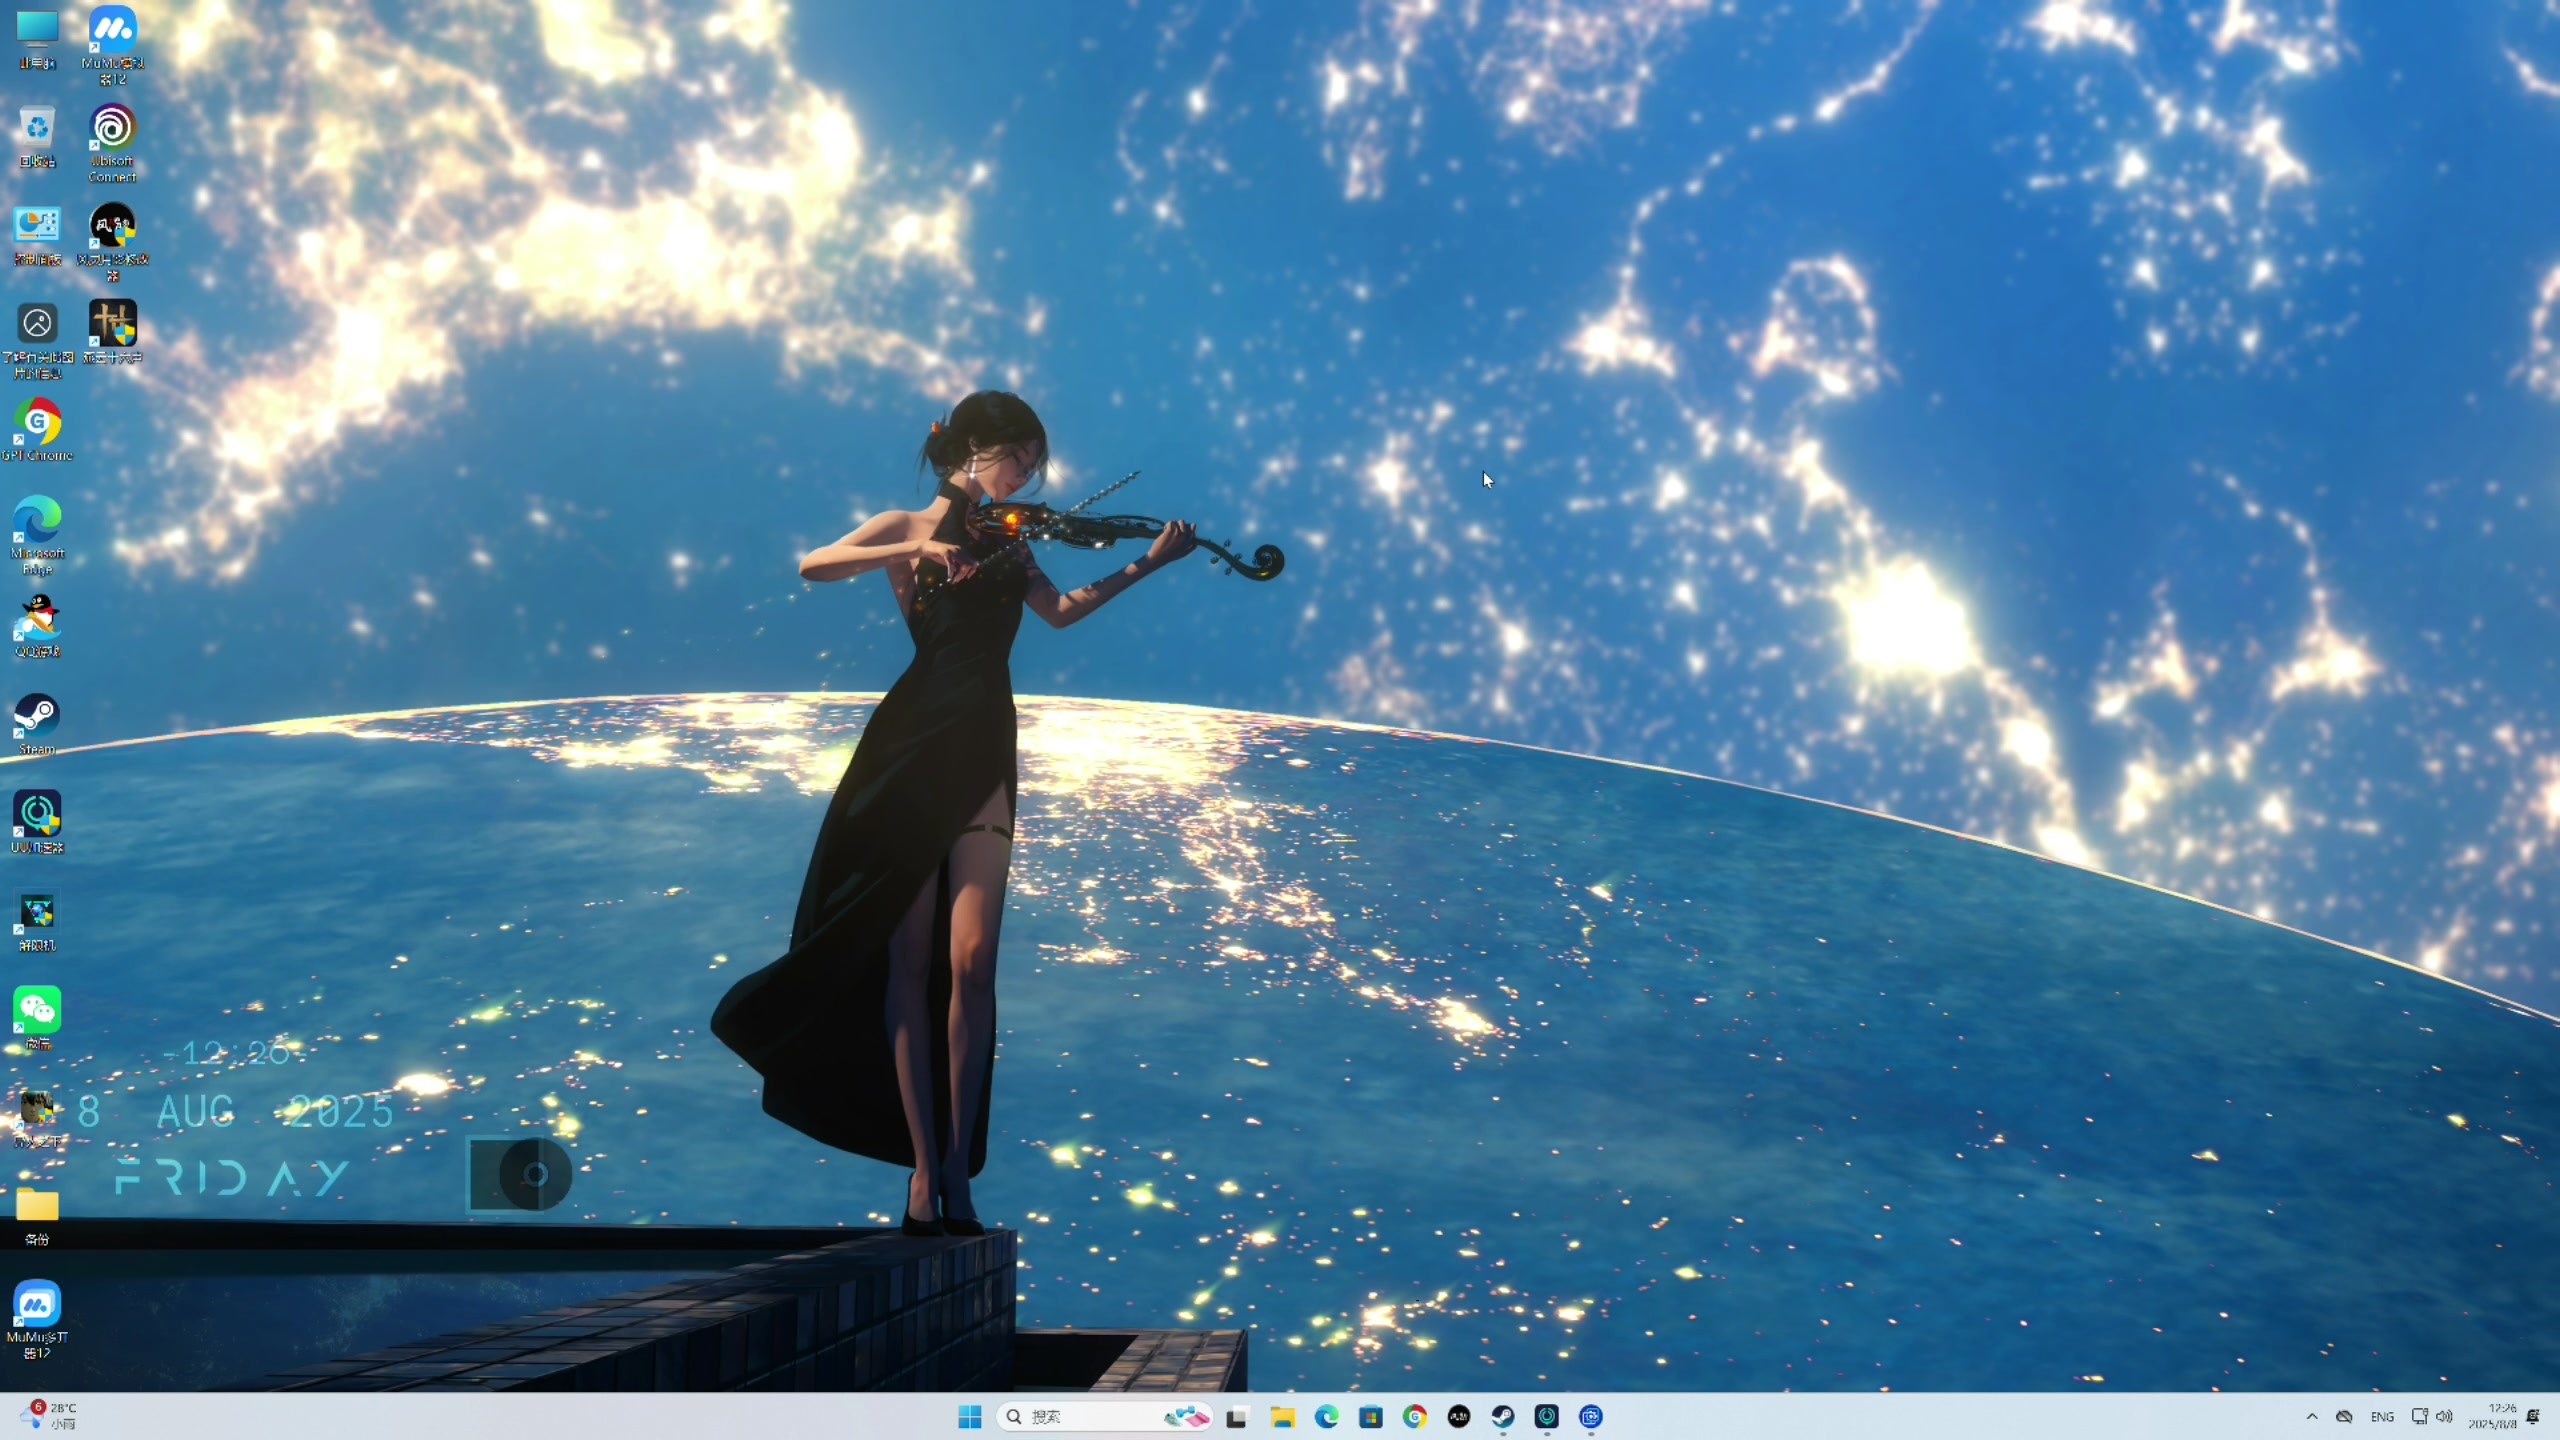Open network settings from the tray
Viewport: 2560px width, 1440px height.
pyautogui.click(x=2419, y=1417)
